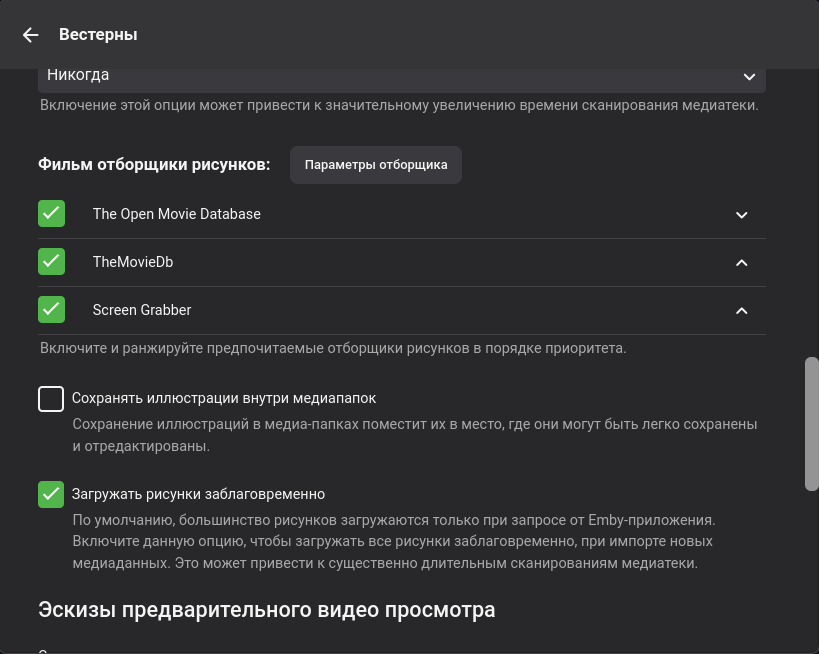Click the Сохранять иллюстрации внутри медиапапок label
Image resolution: width=819 pixels, height=654 pixels.
click(224, 398)
